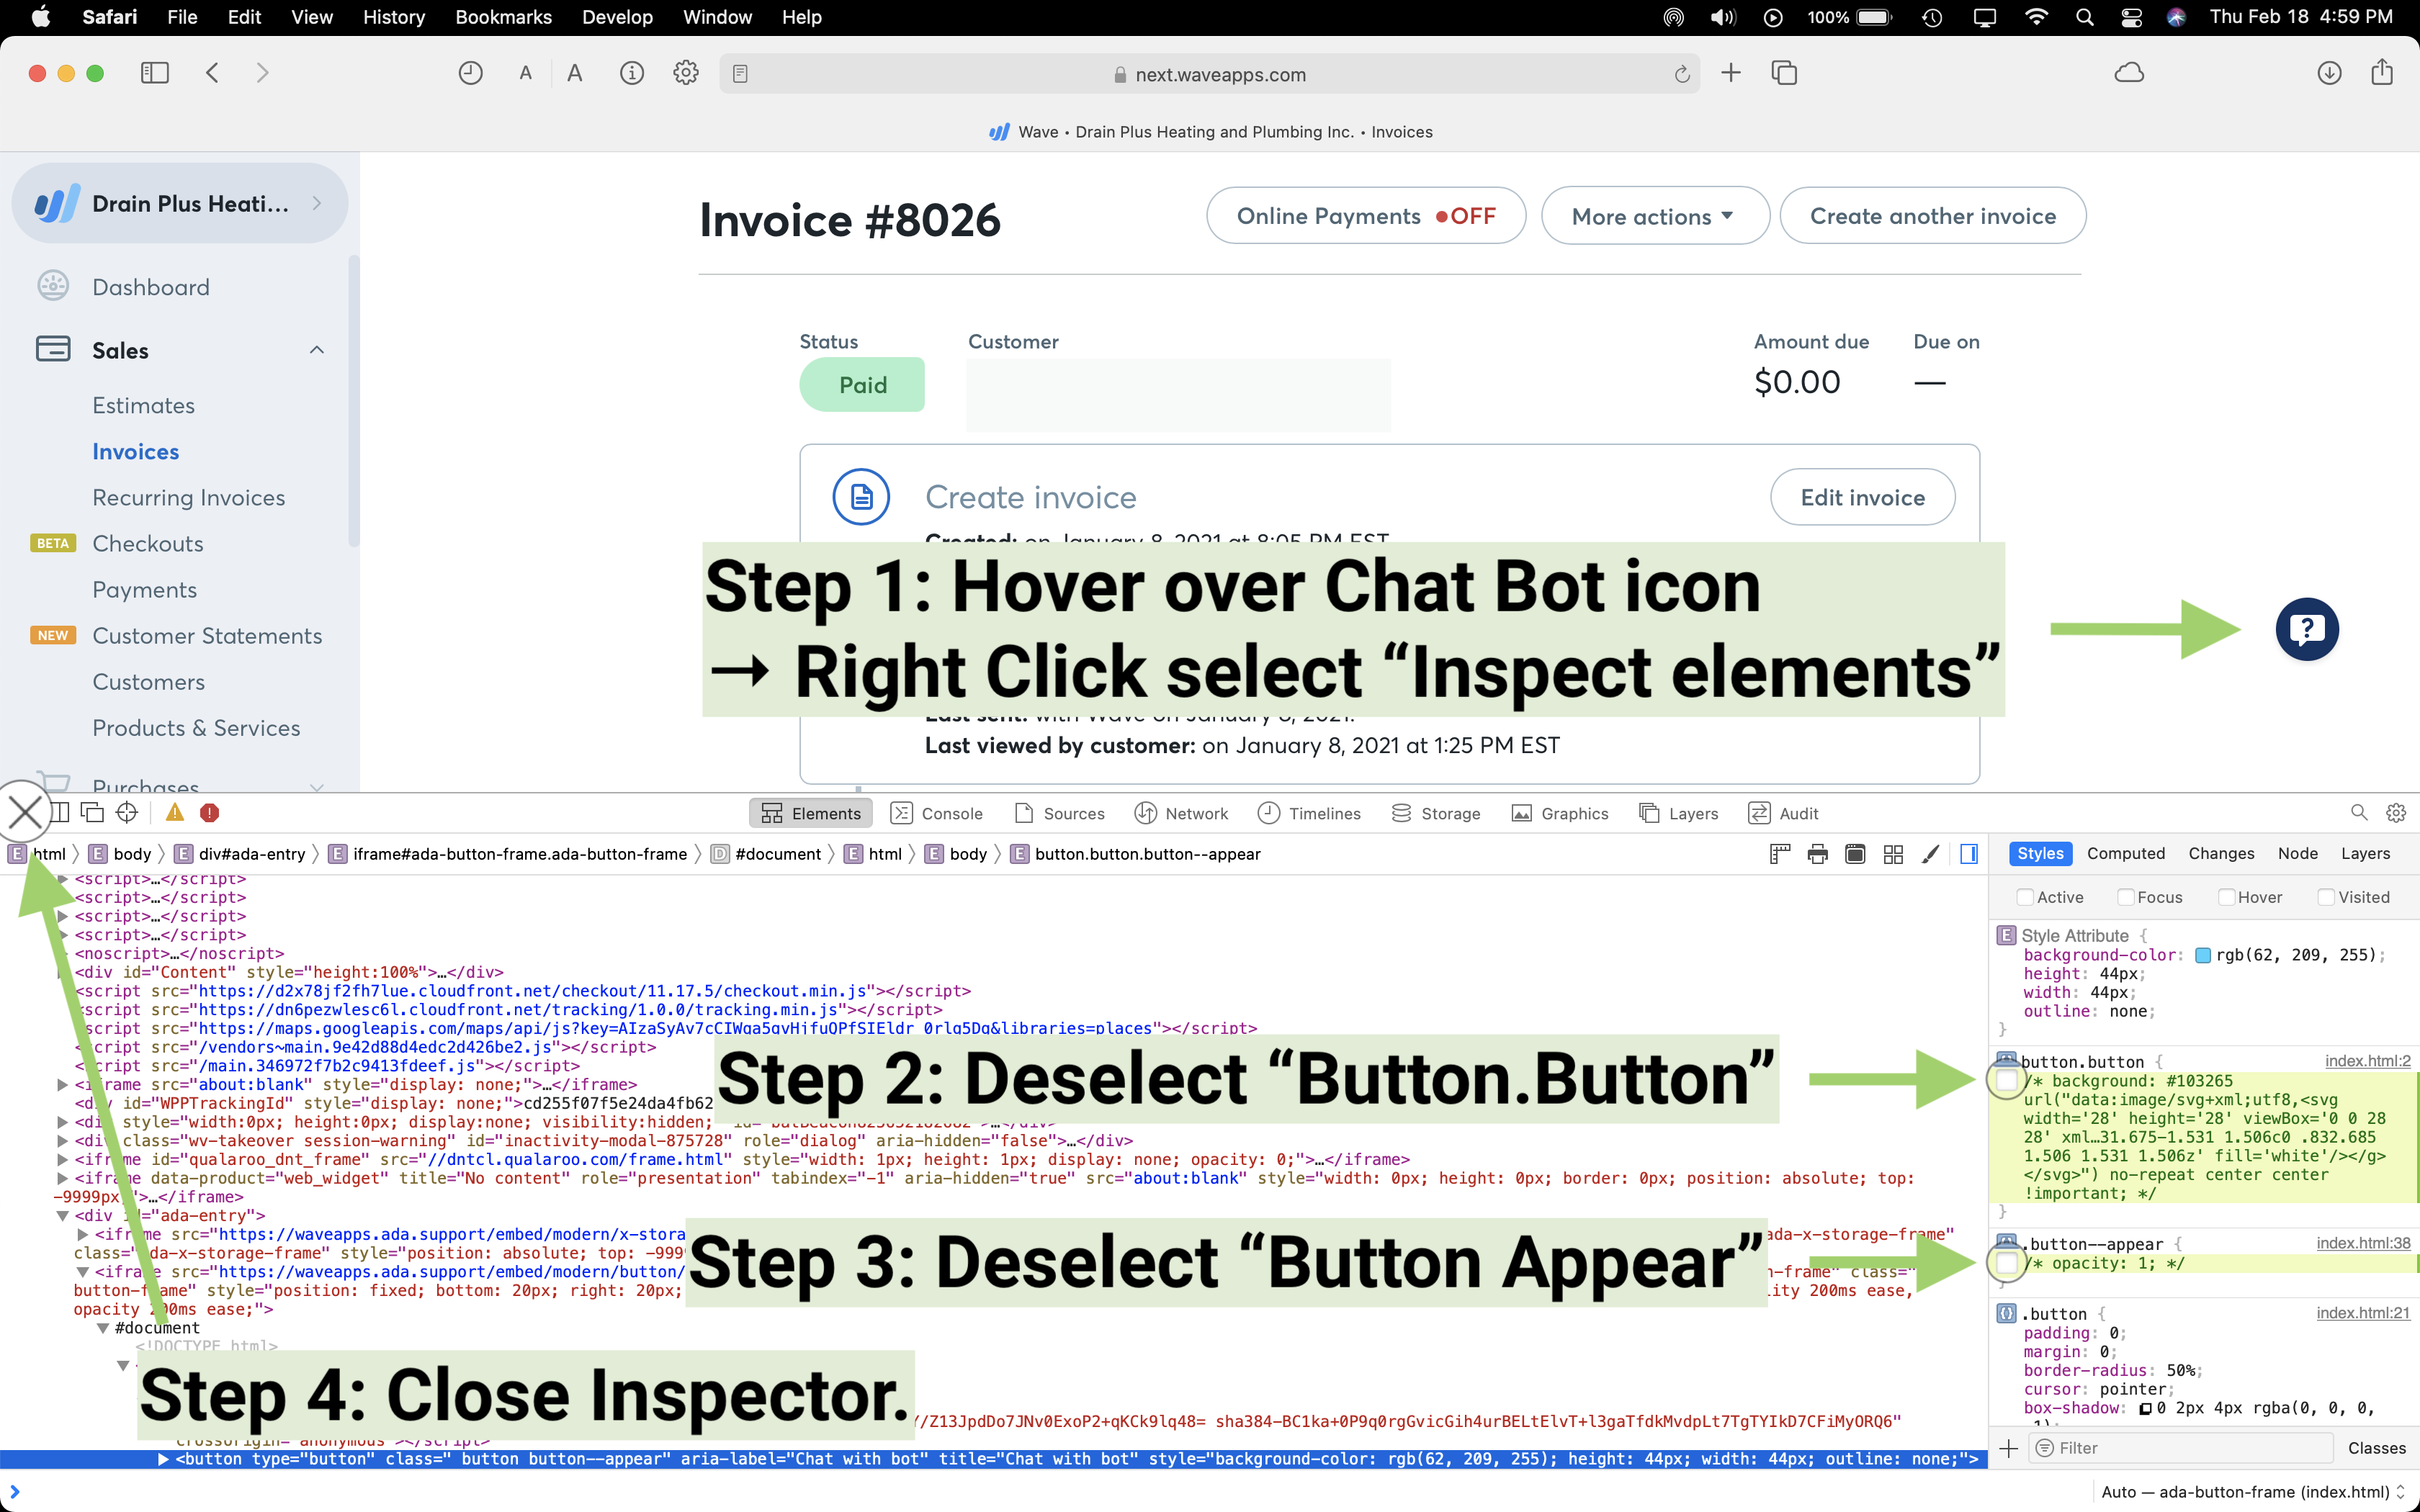The image size is (2420, 1512).
Task: Open the Web Inspector search magnifier
Action: tap(2359, 813)
